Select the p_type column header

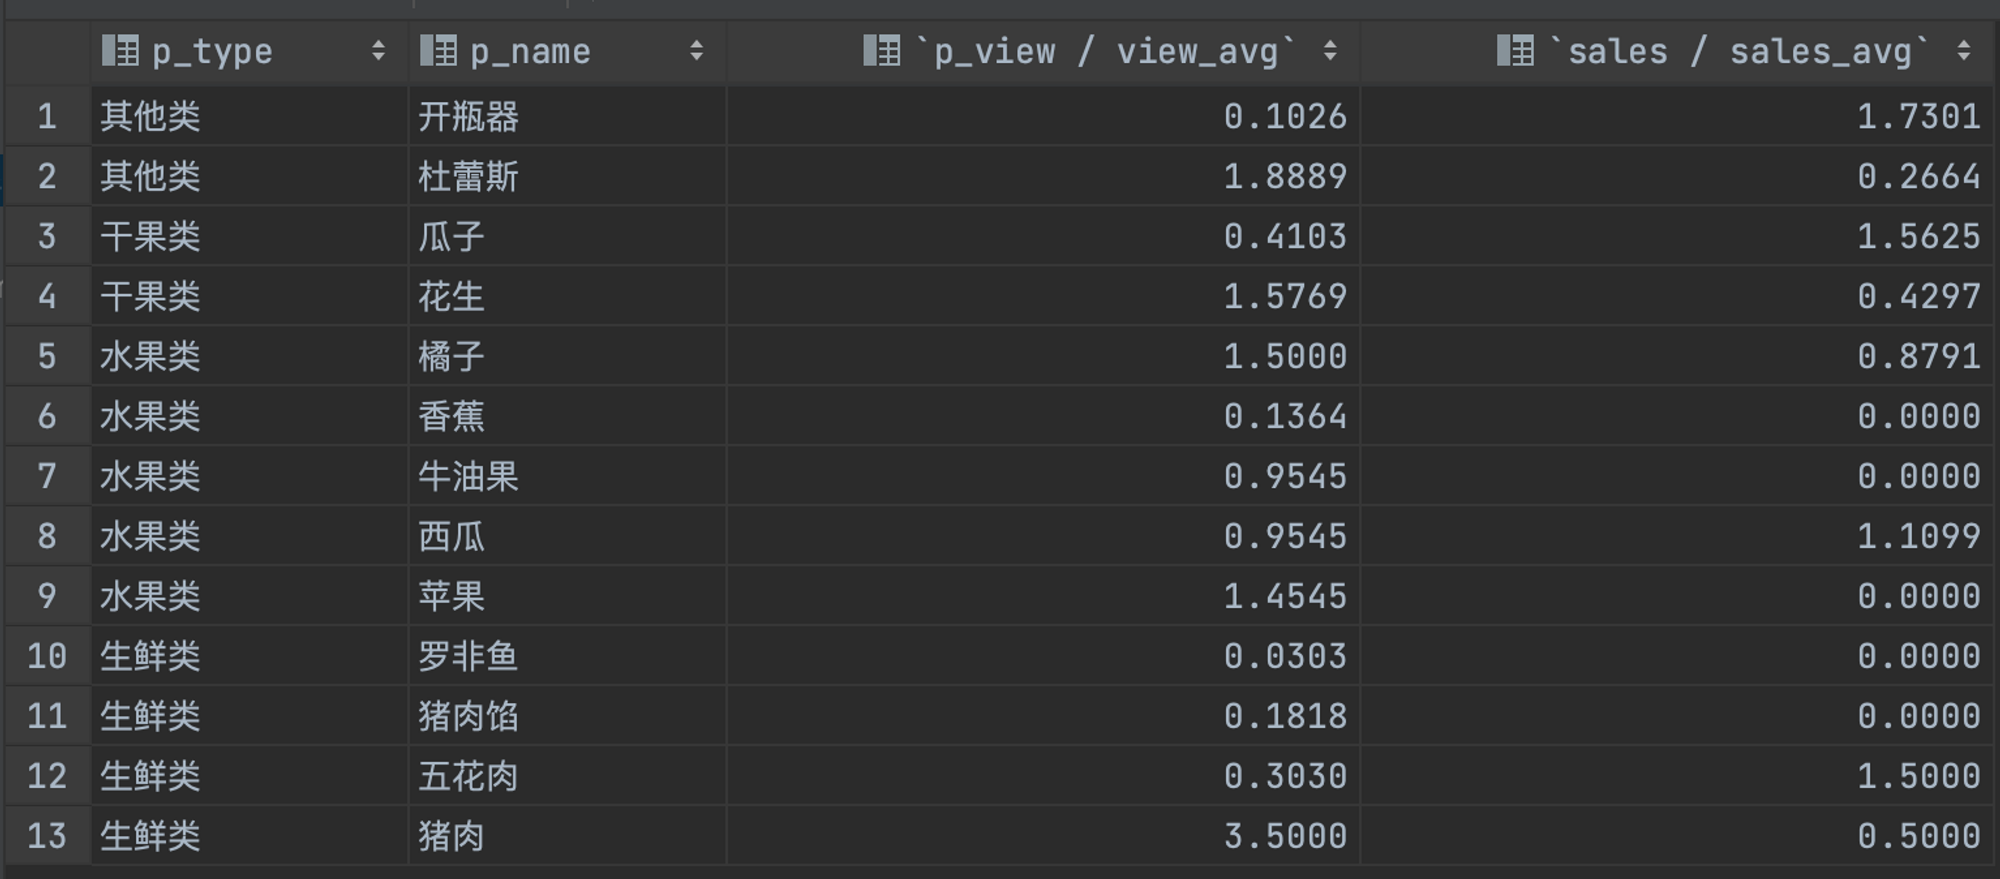coord(249,52)
